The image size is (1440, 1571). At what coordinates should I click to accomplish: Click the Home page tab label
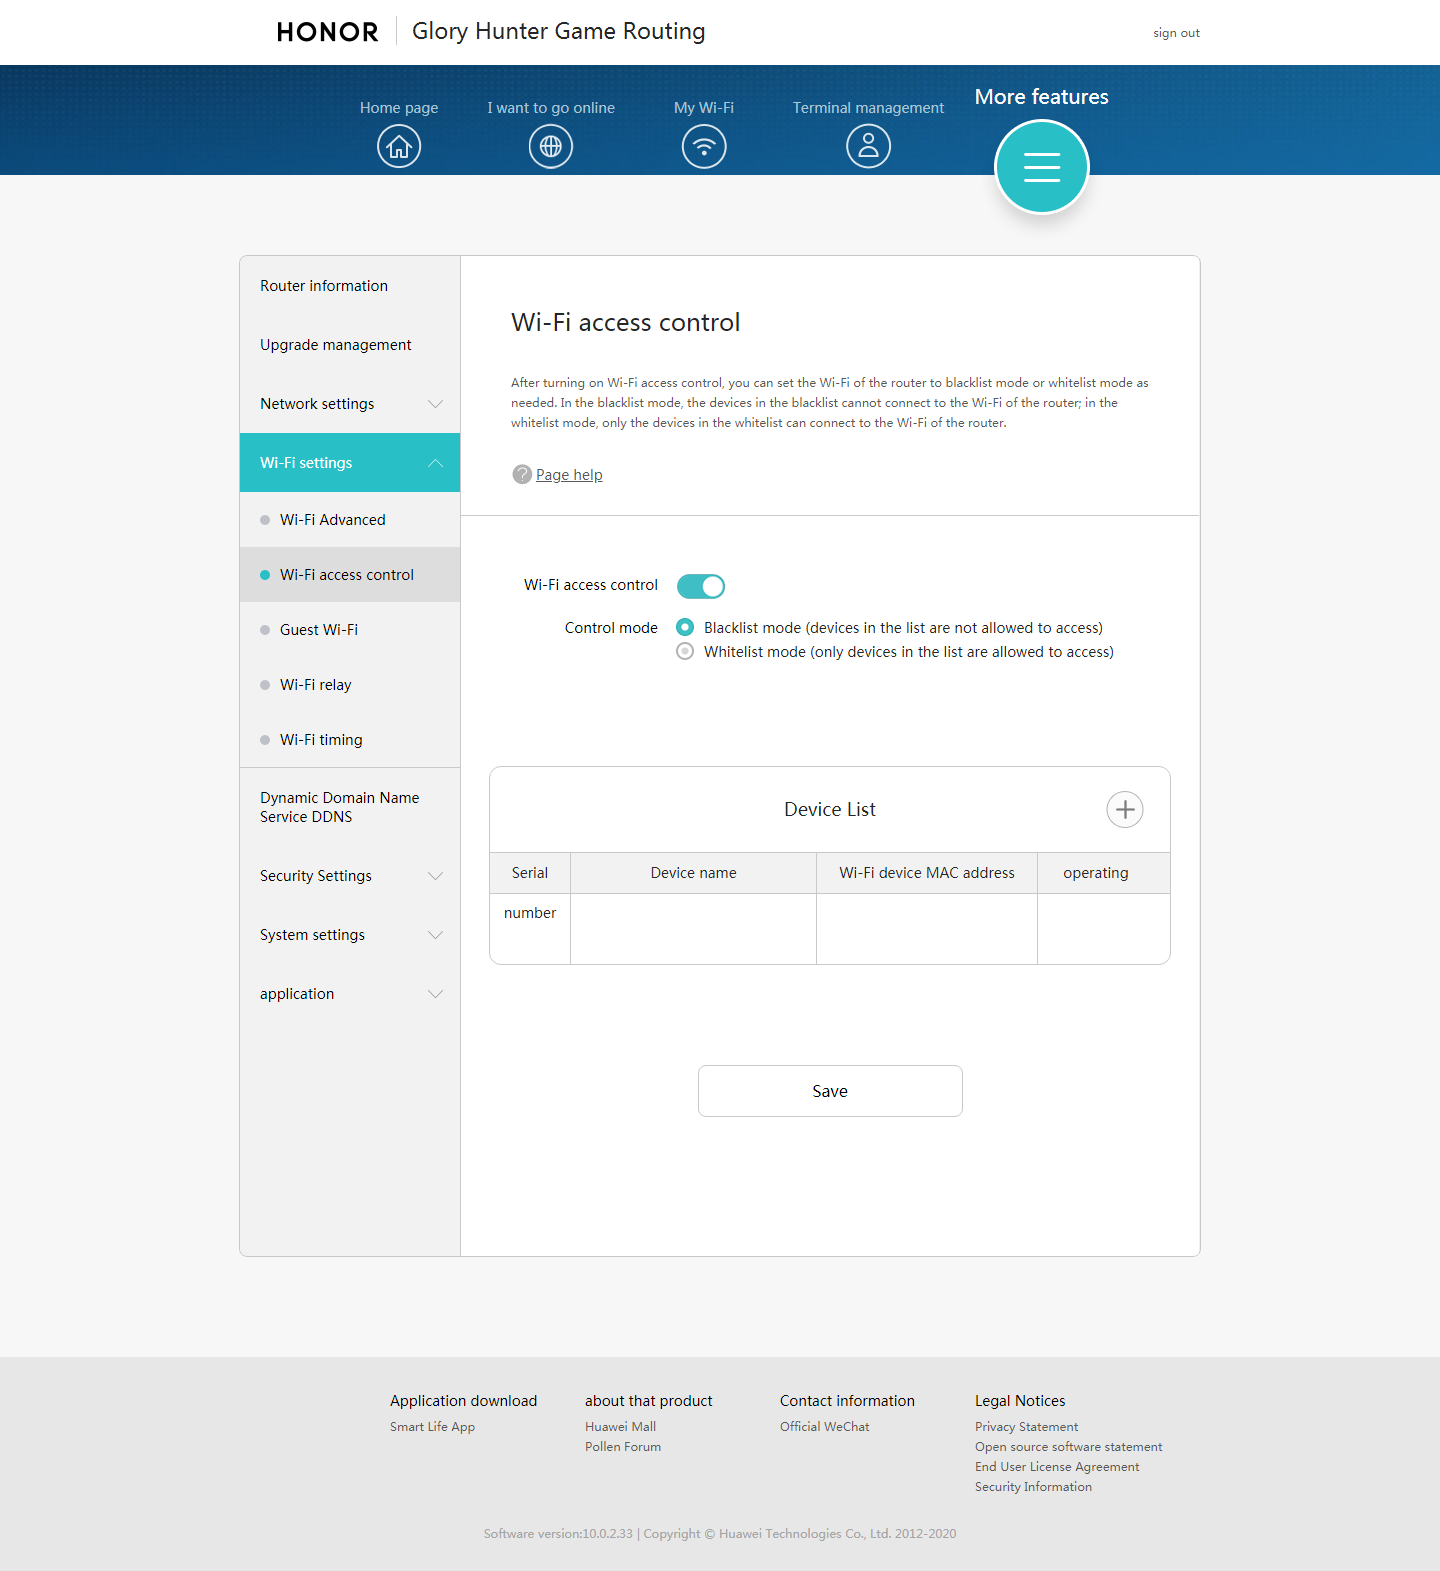click(x=399, y=108)
